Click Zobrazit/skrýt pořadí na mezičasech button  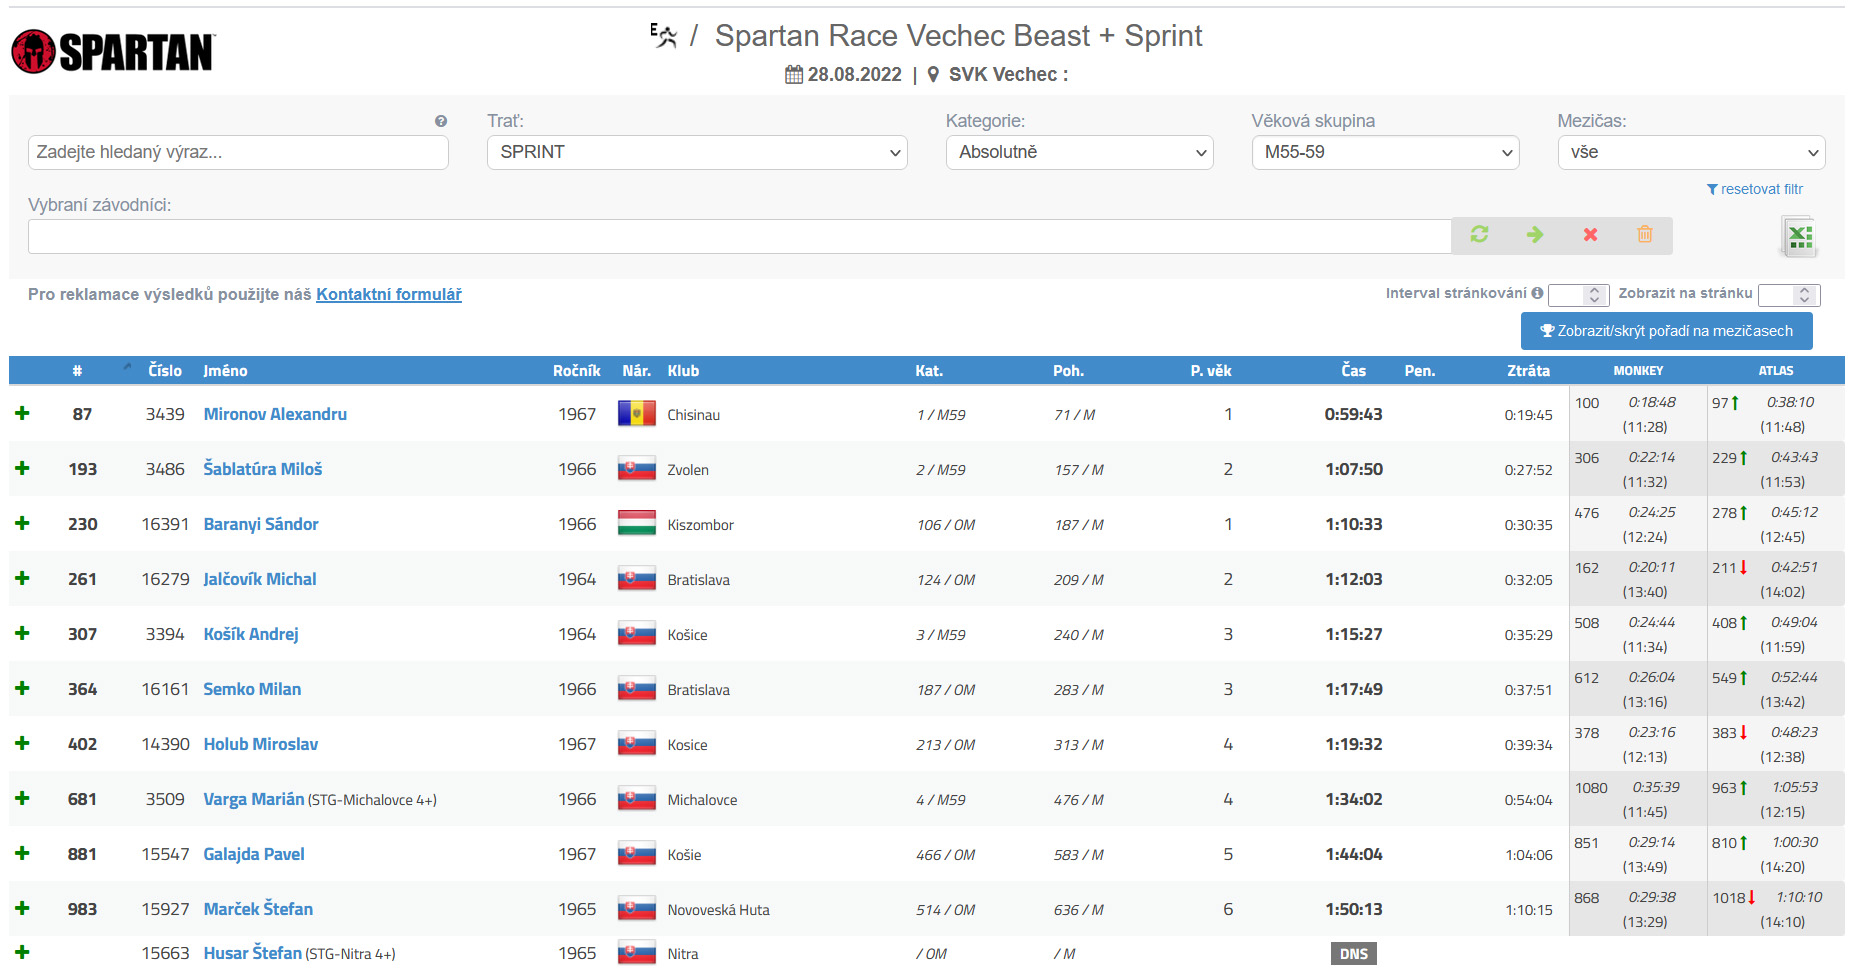pos(1666,331)
